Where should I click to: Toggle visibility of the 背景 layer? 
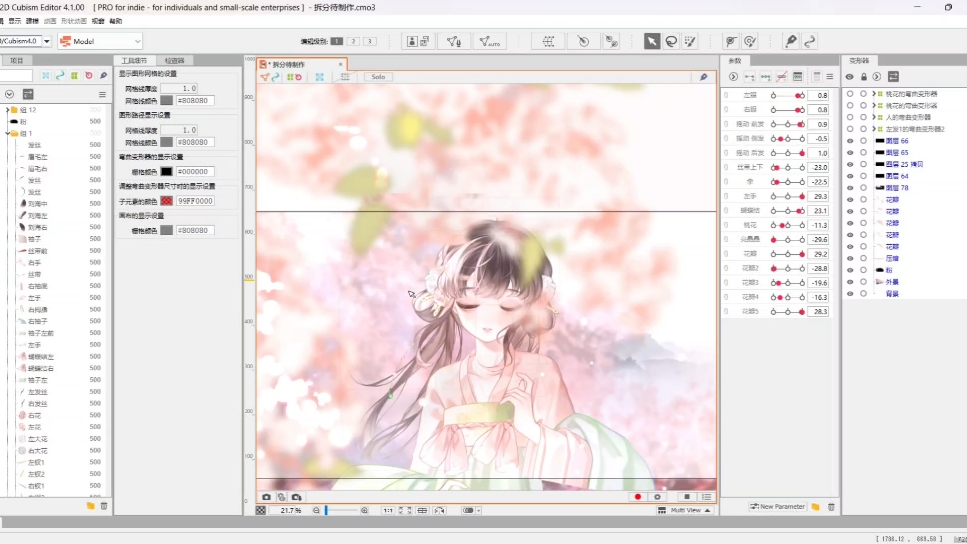coord(850,294)
